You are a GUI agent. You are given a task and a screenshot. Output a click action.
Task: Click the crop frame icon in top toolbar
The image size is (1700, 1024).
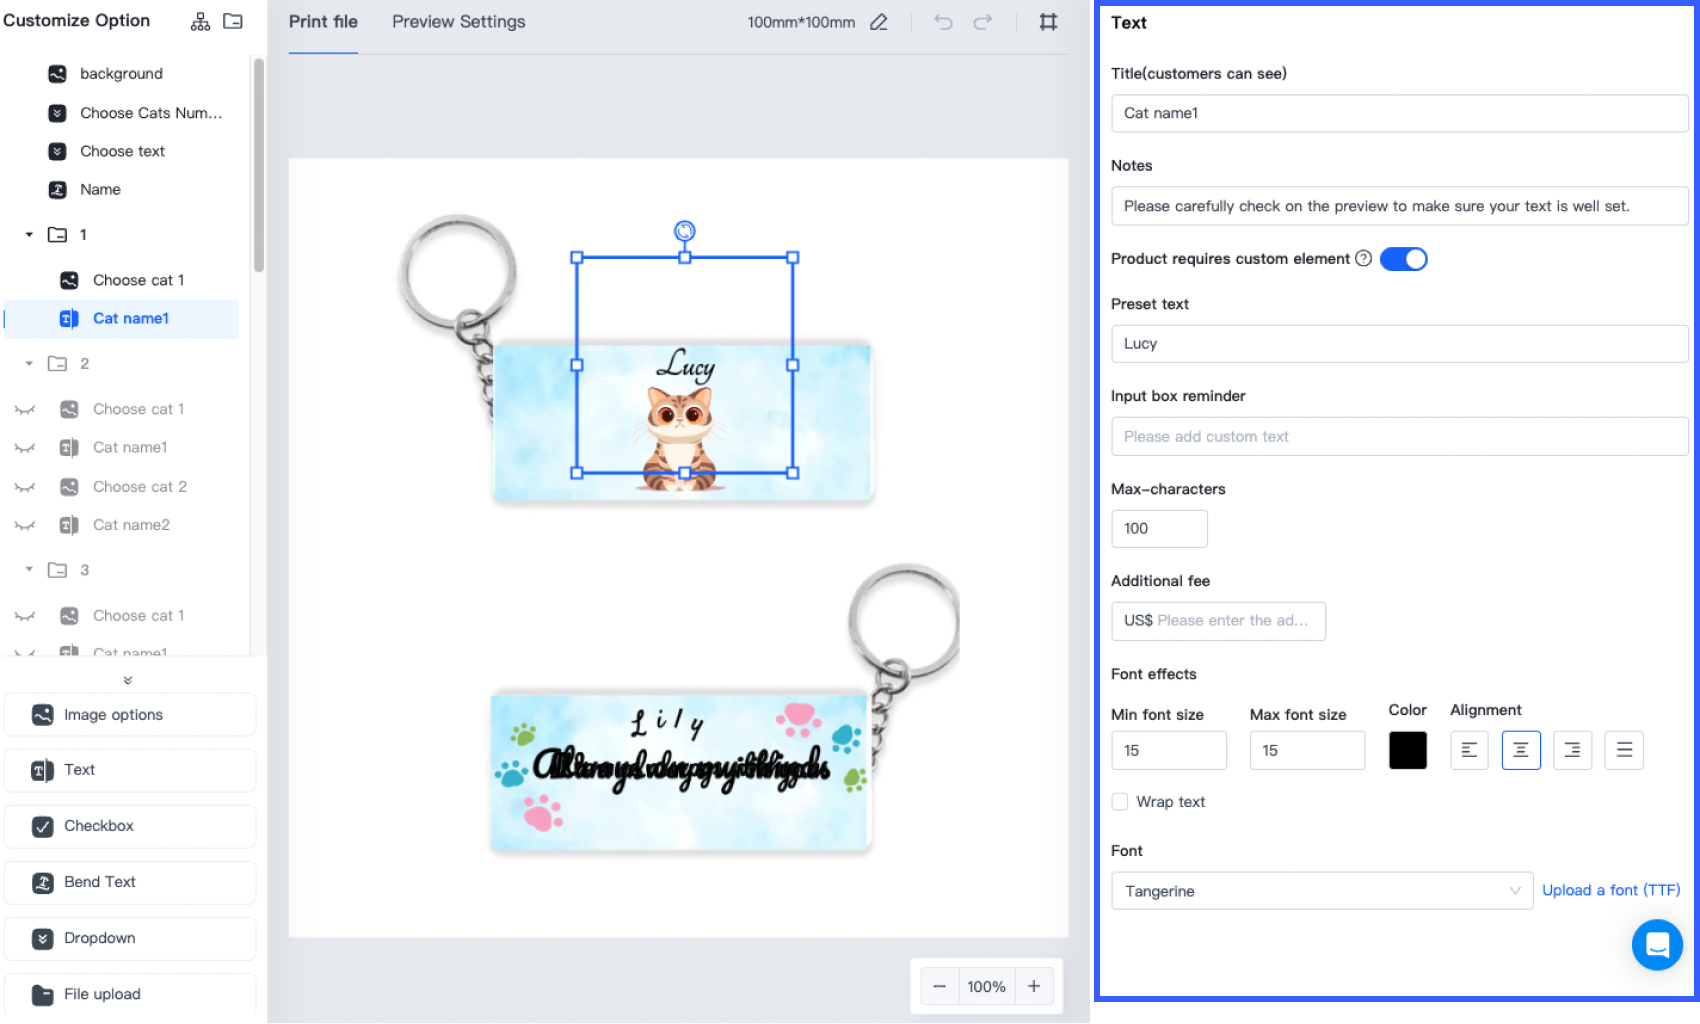coord(1048,22)
